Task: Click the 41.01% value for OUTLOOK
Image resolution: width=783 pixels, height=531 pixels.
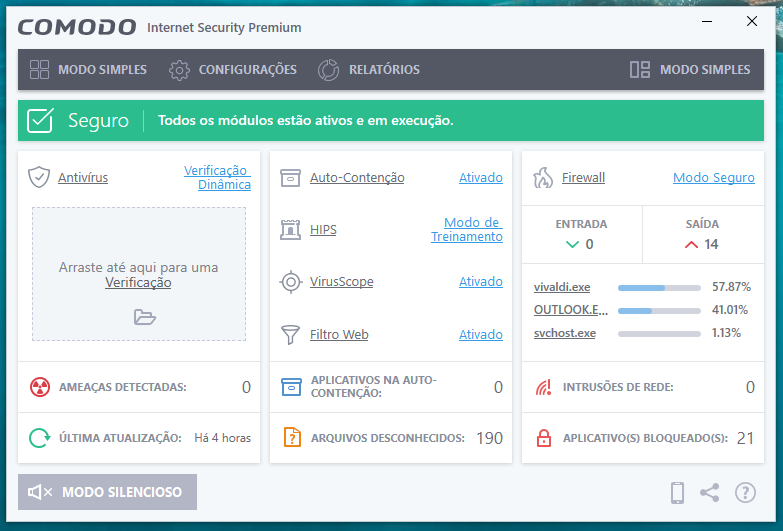Action: [730, 310]
